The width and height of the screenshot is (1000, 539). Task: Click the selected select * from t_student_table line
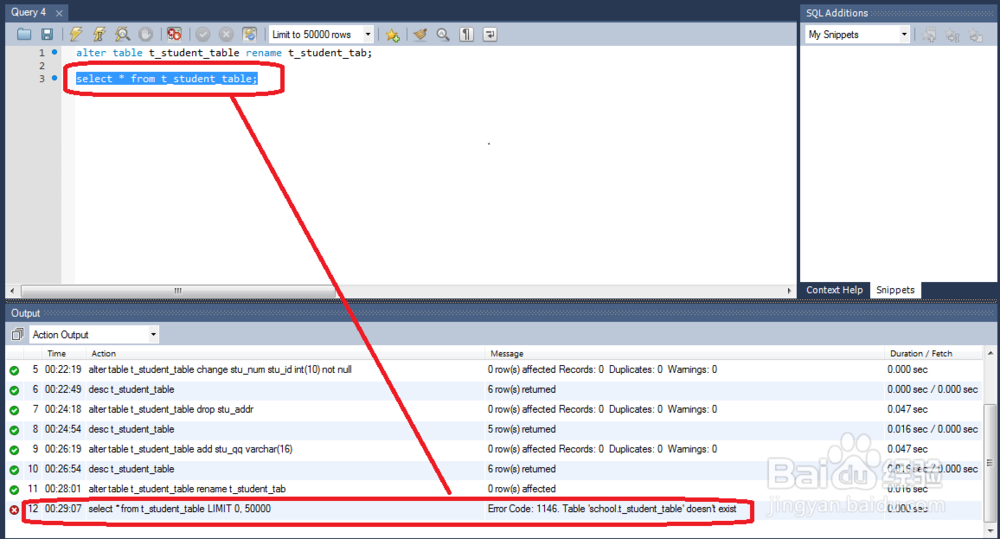coord(166,78)
